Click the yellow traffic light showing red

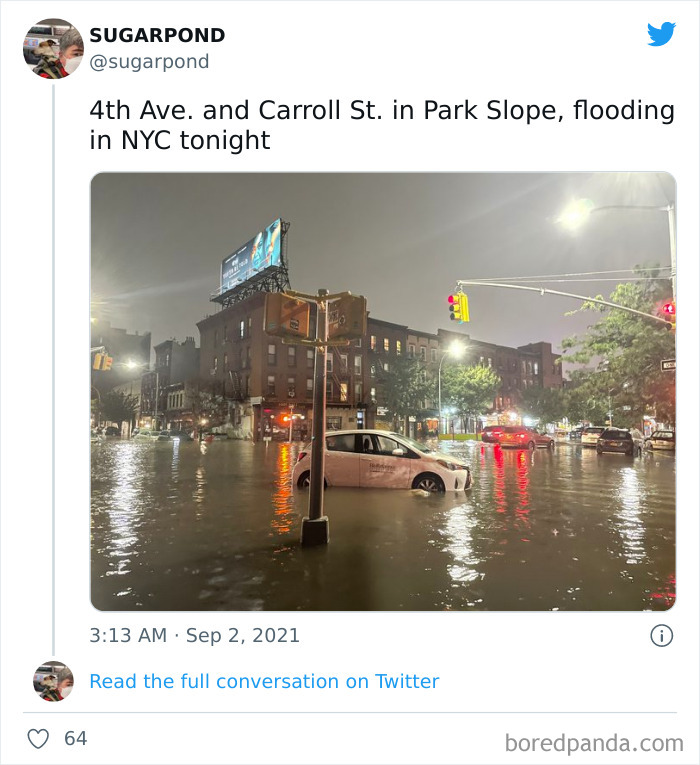457,306
